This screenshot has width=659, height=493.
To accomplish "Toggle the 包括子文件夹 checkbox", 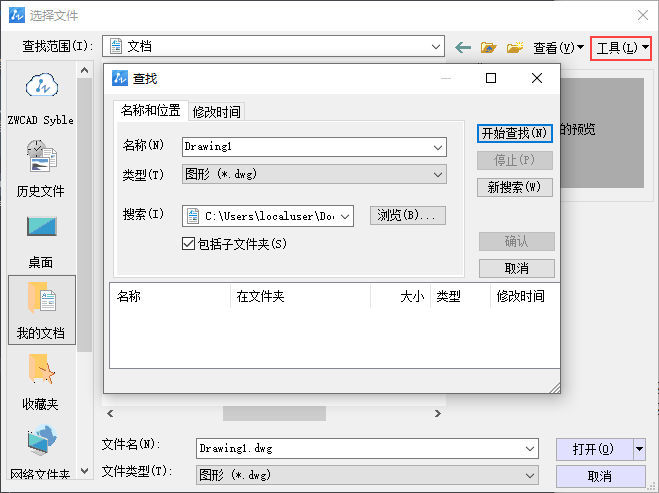I will [x=189, y=243].
